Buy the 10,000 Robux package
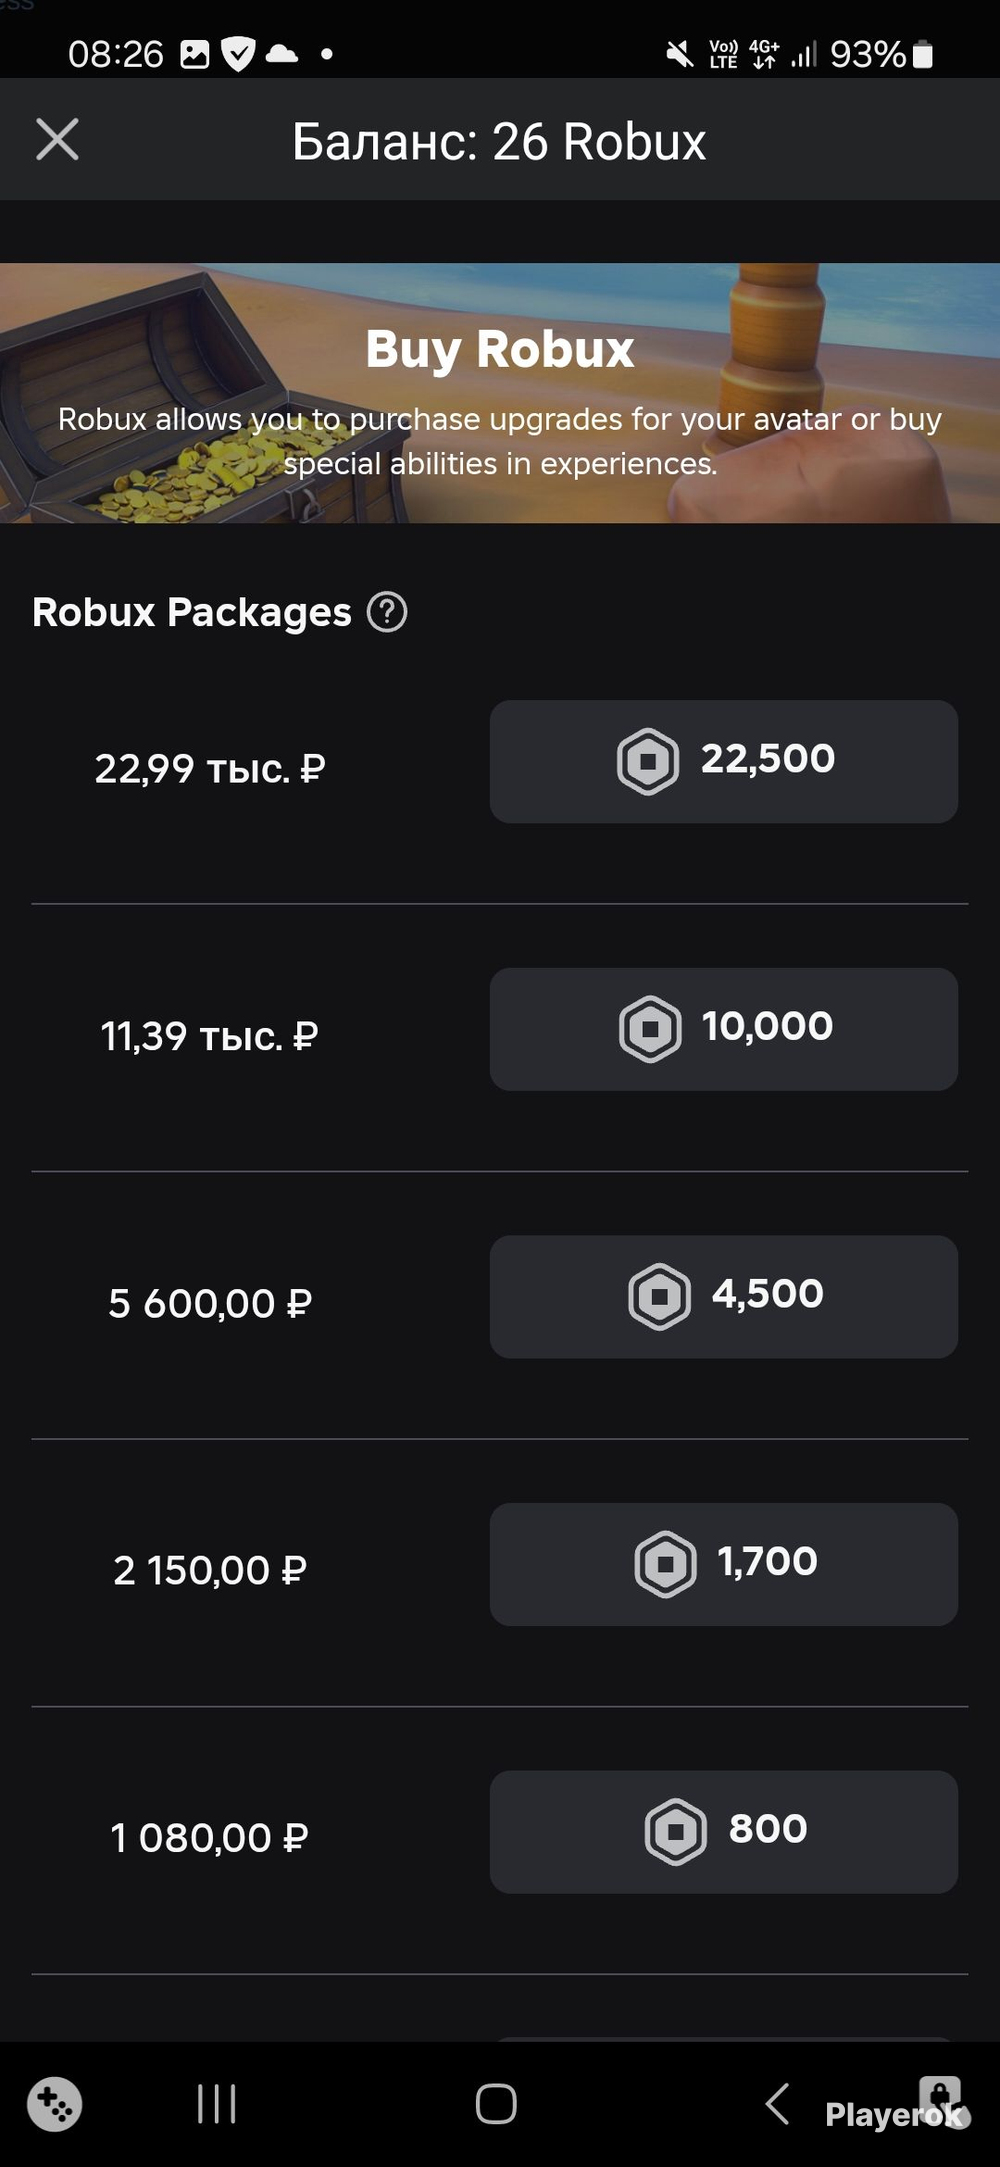Viewport: 1000px width, 2167px height. [x=723, y=1028]
